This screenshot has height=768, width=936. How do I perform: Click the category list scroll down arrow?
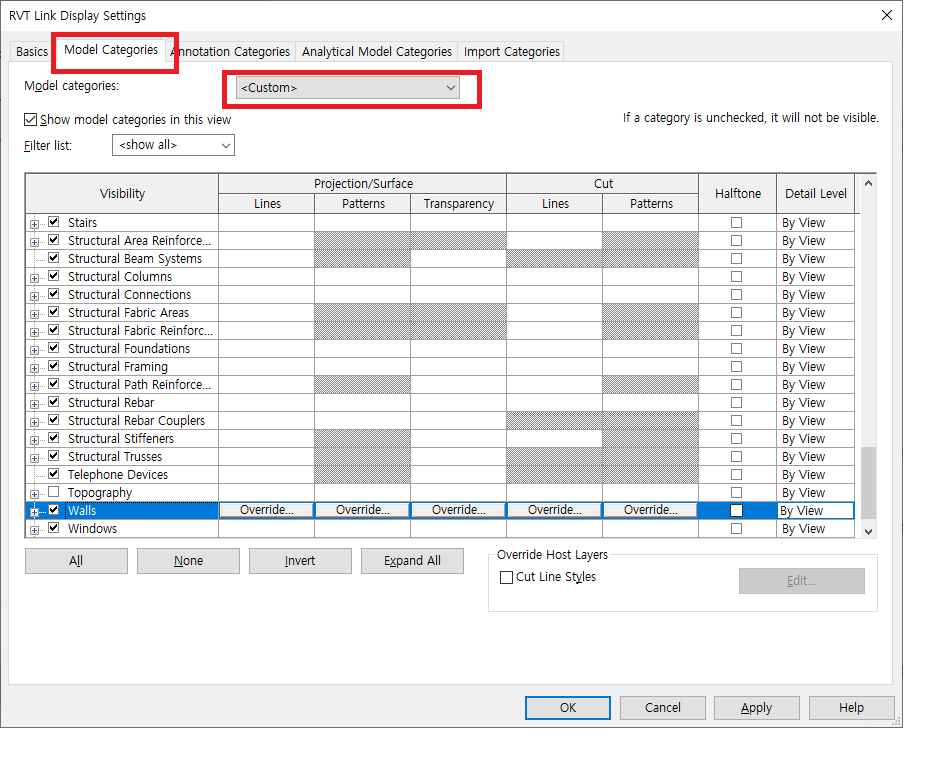pyautogui.click(x=869, y=531)
